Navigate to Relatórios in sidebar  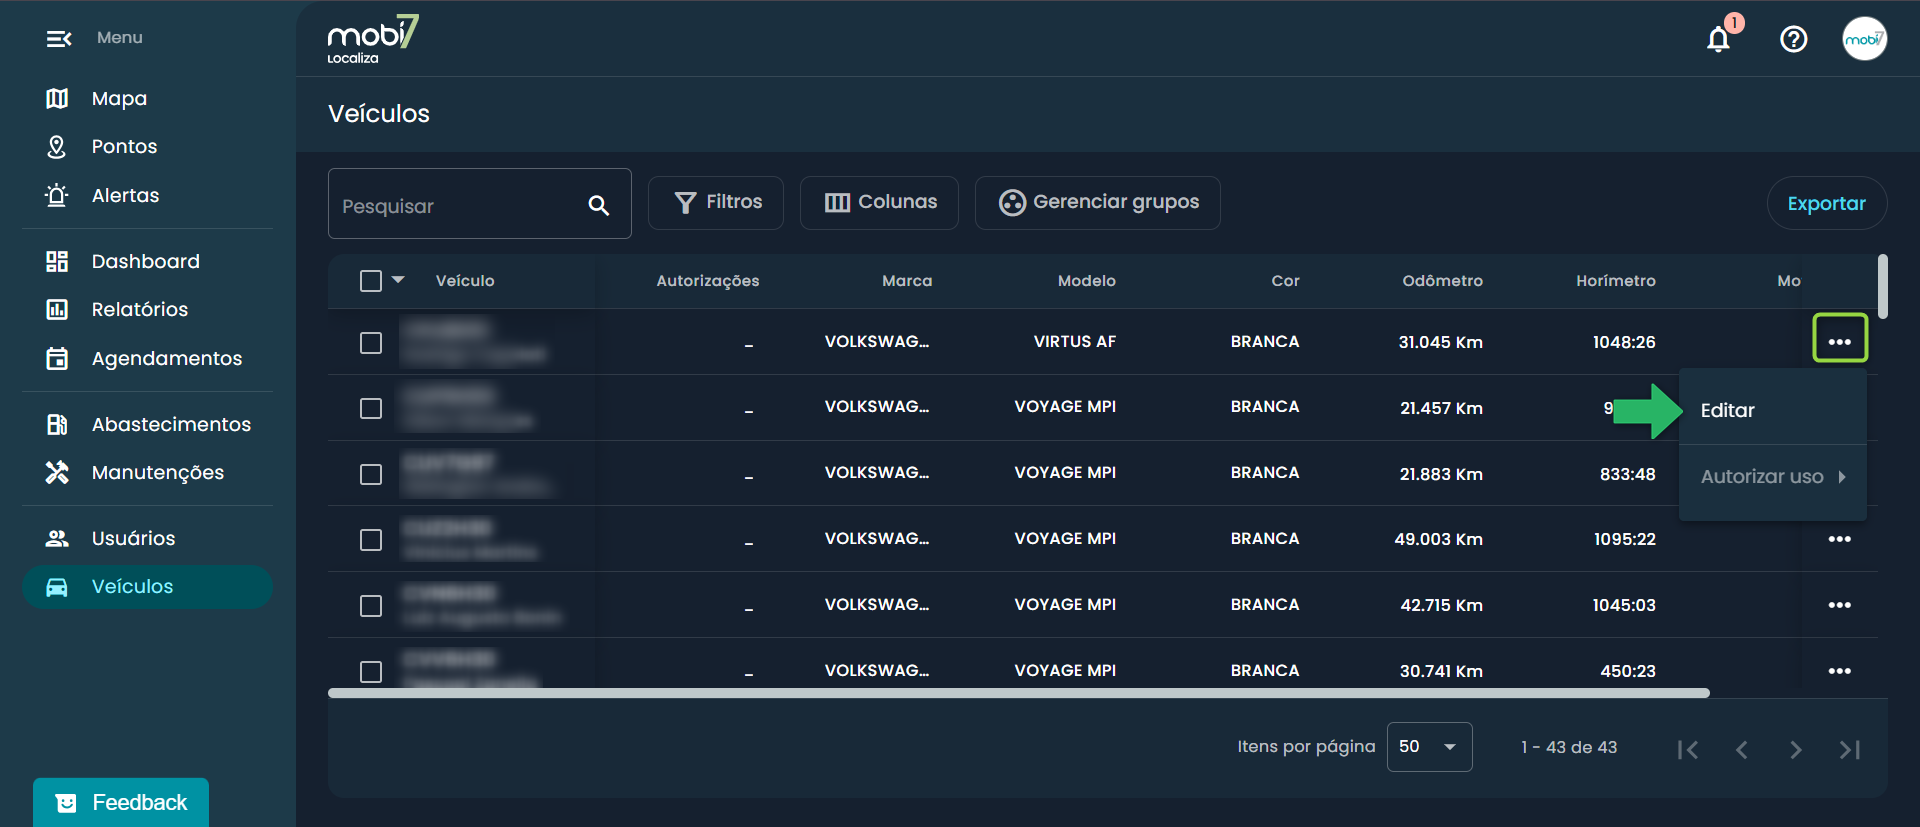click(139, 309)
